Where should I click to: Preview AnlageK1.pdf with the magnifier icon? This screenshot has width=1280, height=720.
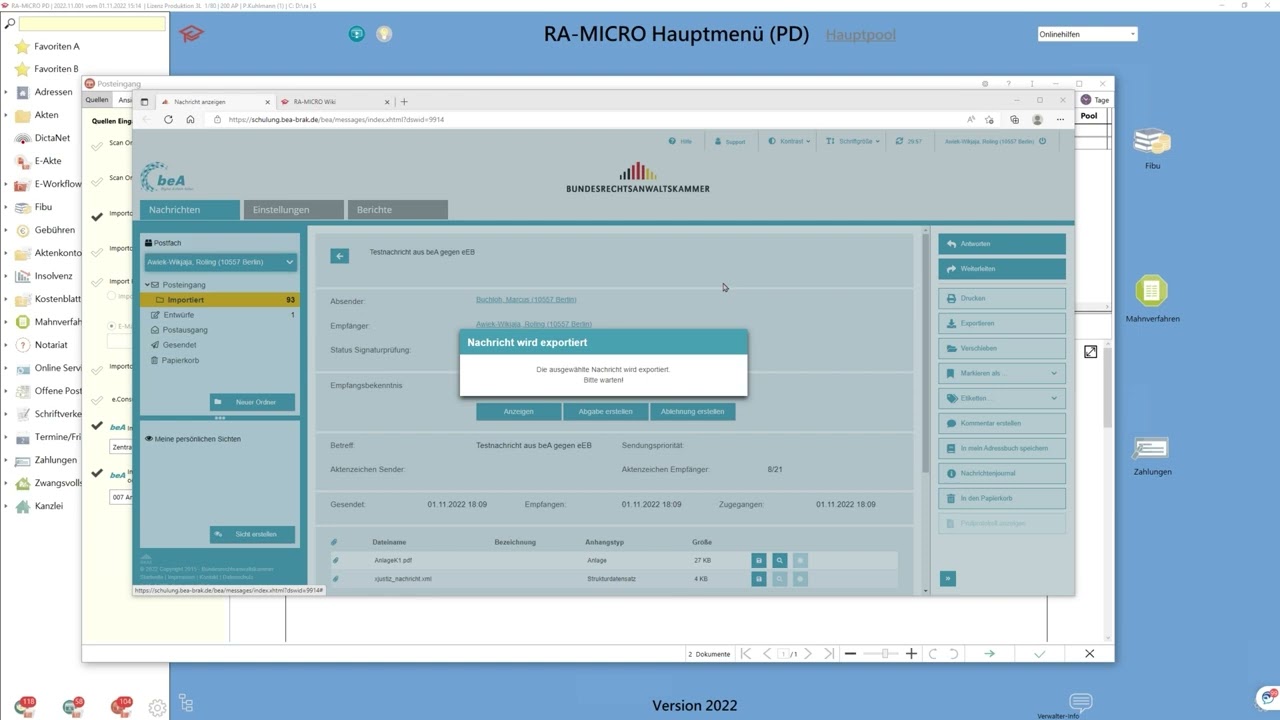779,561
